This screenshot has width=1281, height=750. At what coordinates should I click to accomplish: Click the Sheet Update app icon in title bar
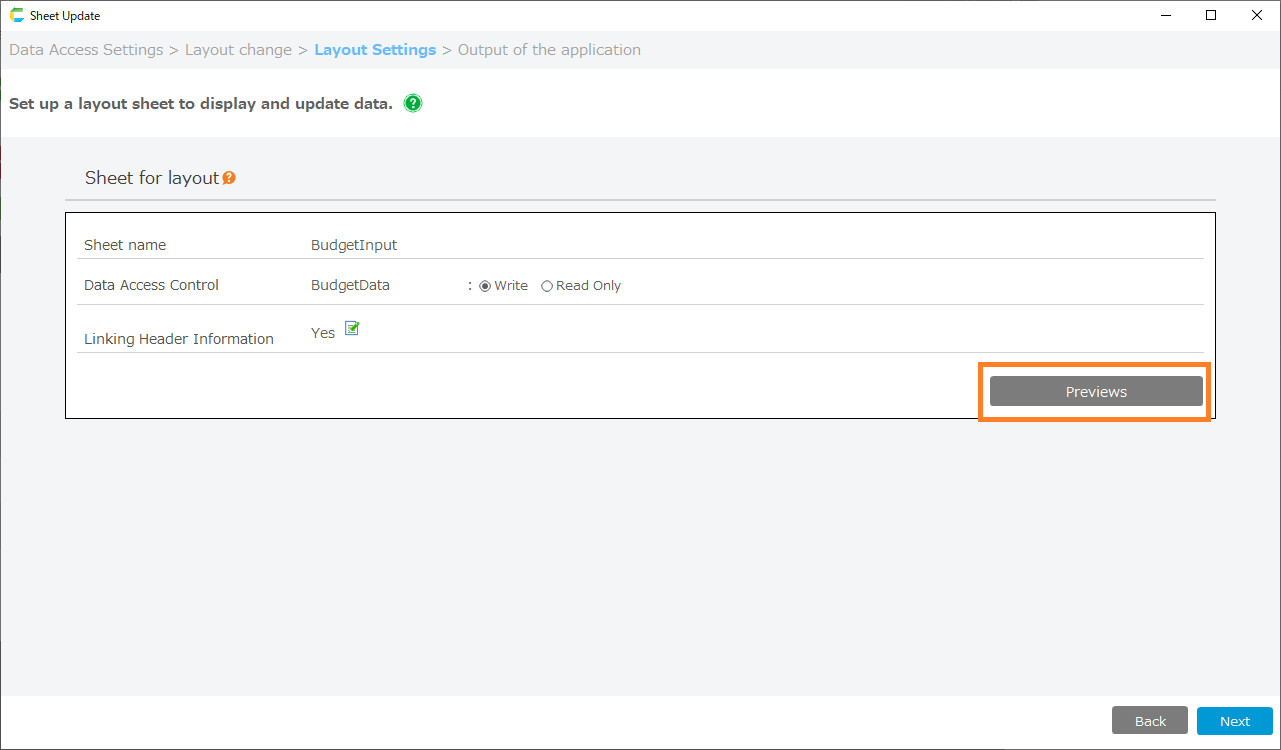[16, 16]
